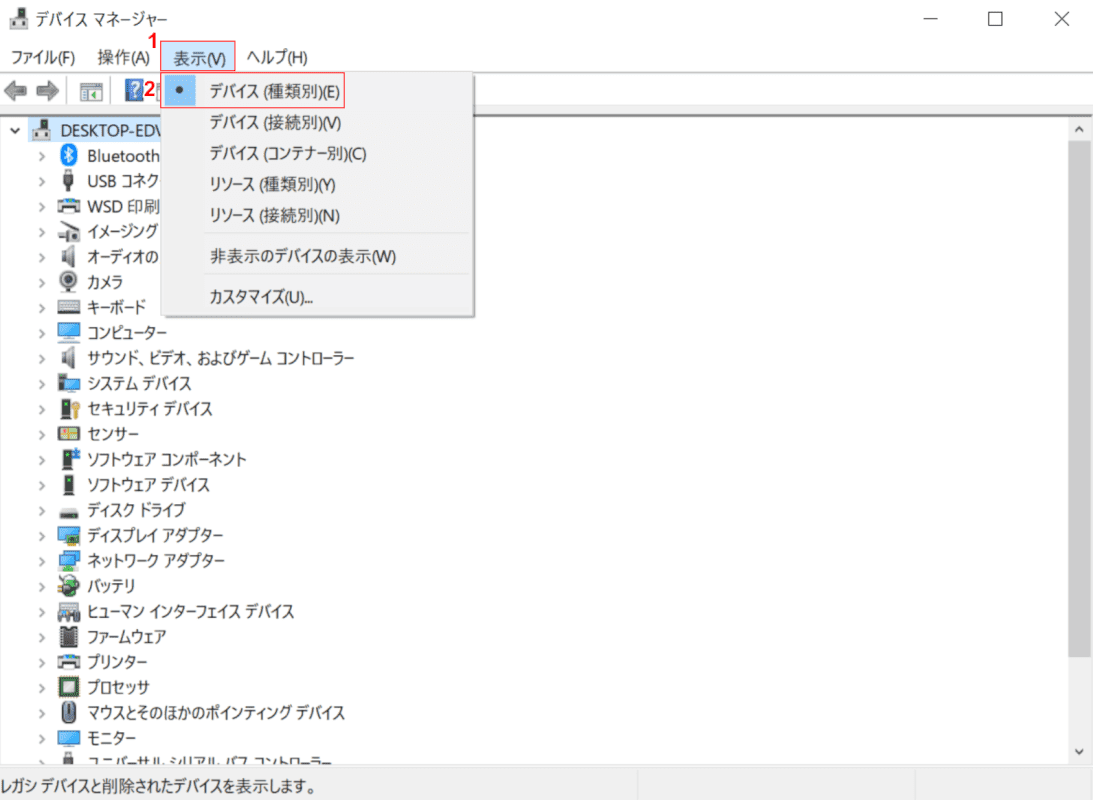
Task: Click the セキュリティ デバイス key icon
Action: pyautogui.click(x=70, y=408)
